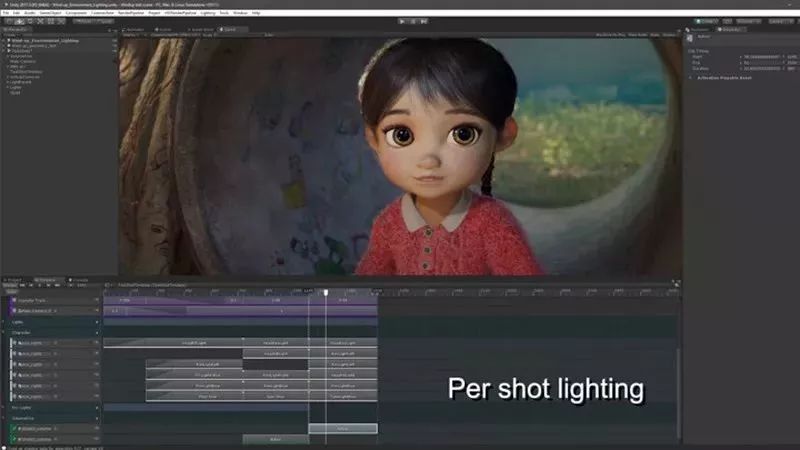Screen dimensions: 800x450
Task: Open the Window menu
Action: [240, 13]
